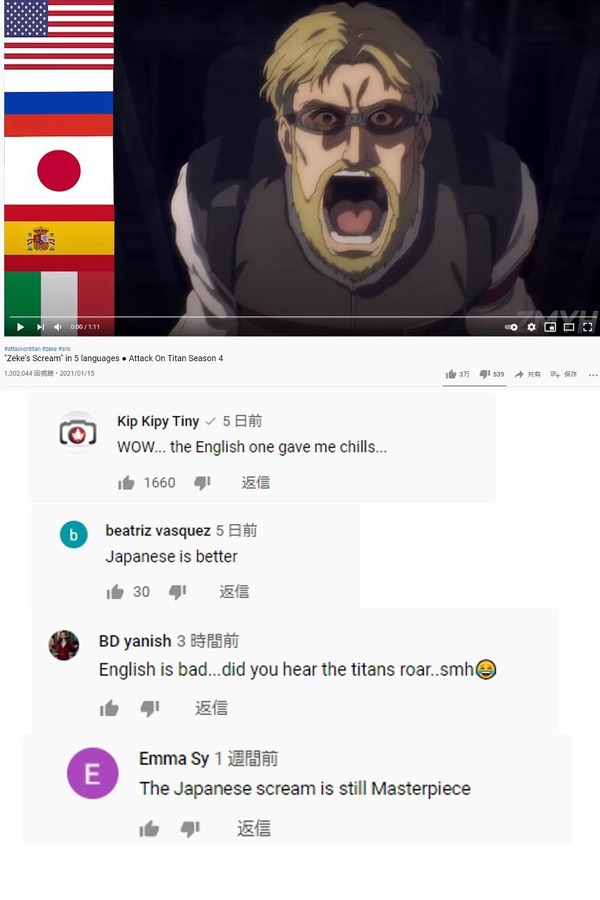Open video settings gear
Screen dimensions: 600x900
click(x=531, y=327)
